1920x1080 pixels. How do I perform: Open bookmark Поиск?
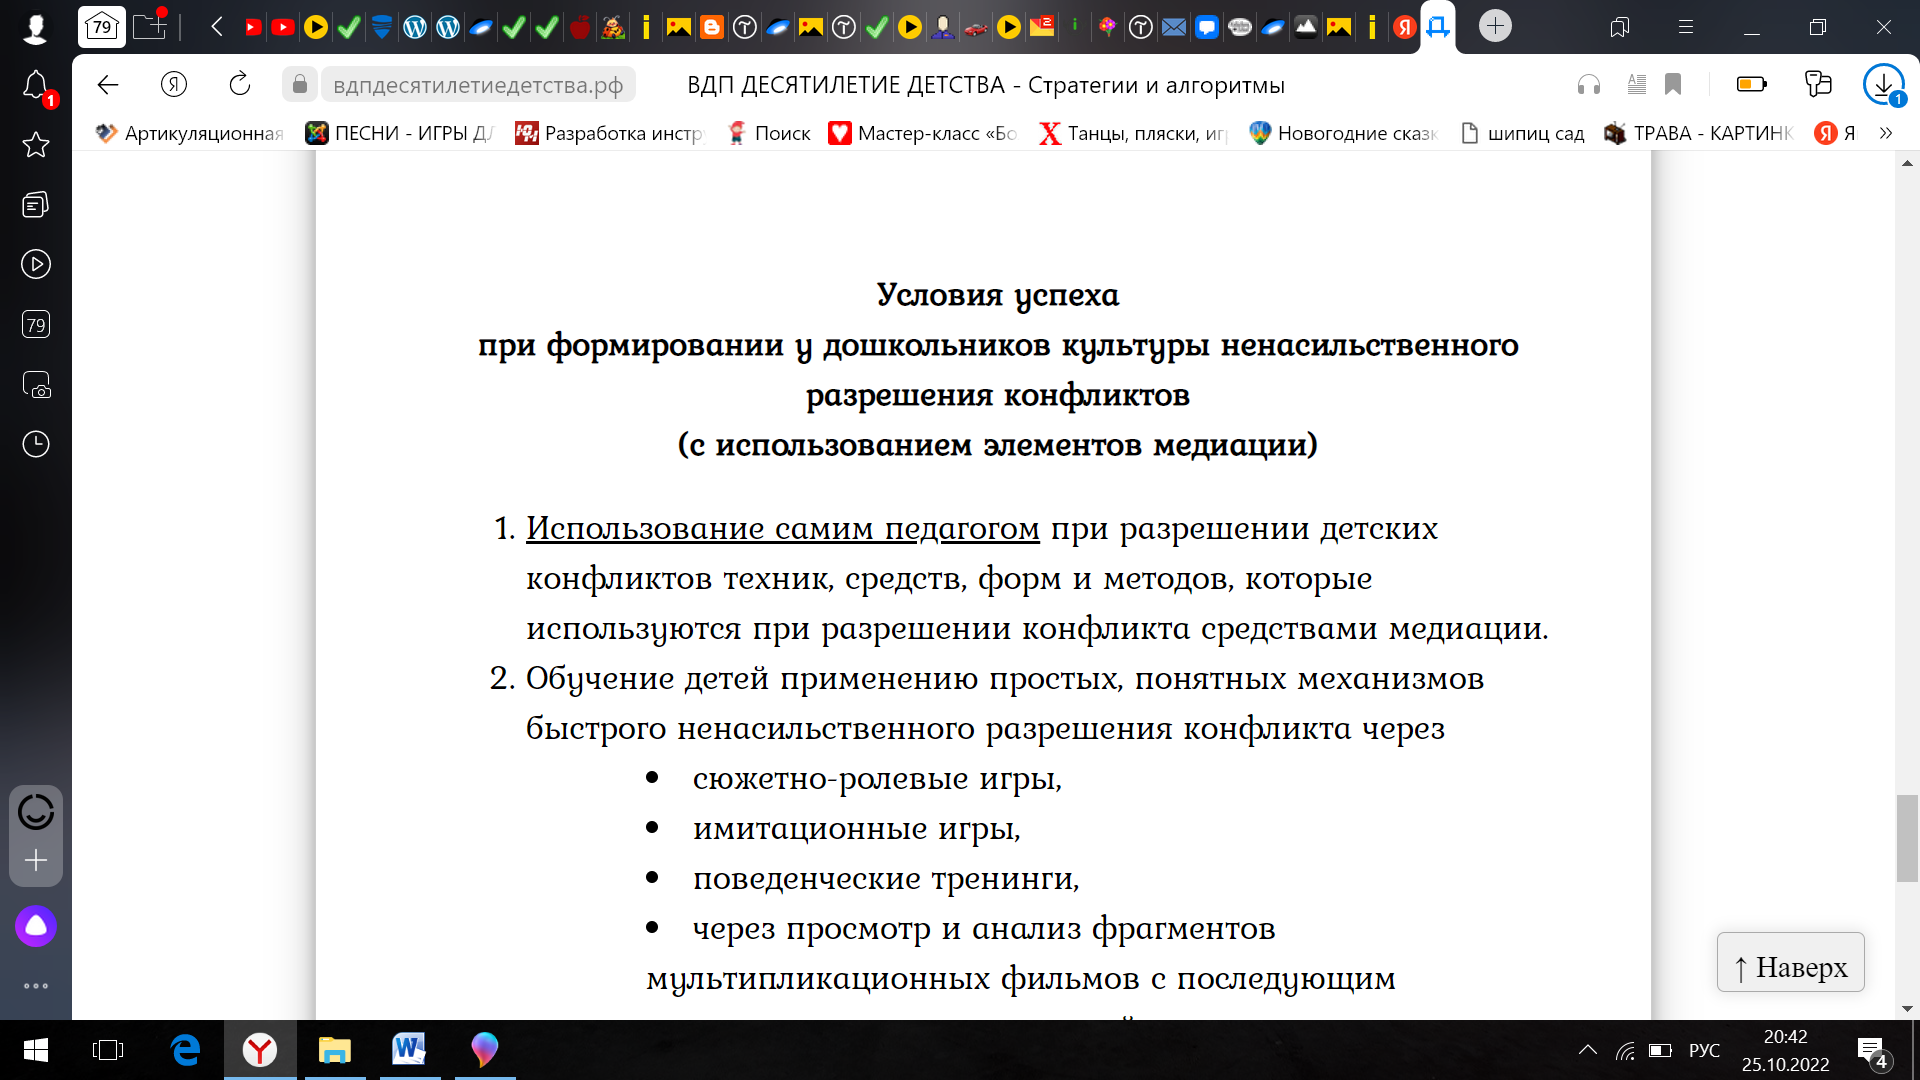[x=768, y=133]
